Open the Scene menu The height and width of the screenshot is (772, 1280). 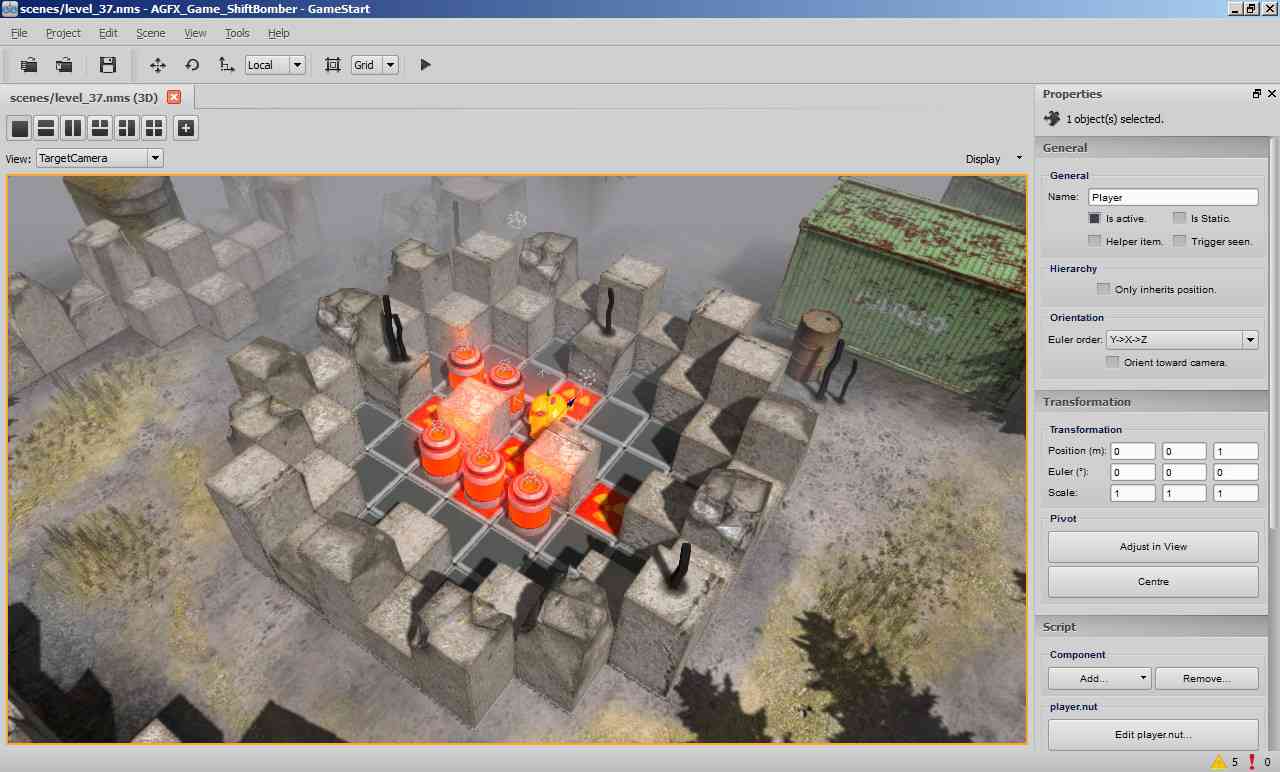pos(151,33)
